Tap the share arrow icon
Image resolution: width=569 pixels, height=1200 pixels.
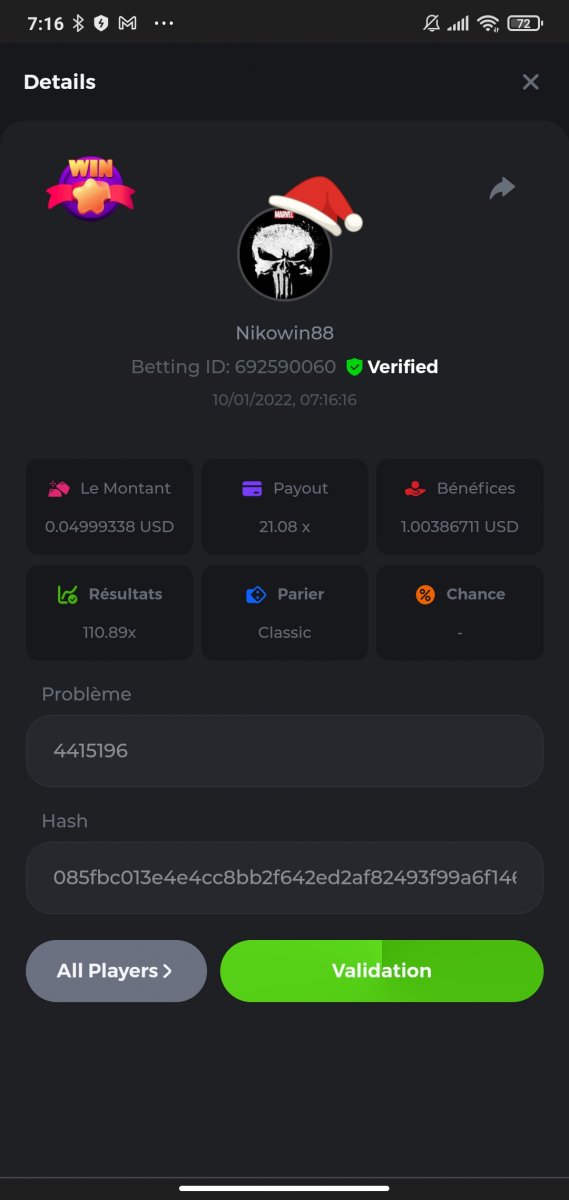pyautogui.click(x=502, y=188)
